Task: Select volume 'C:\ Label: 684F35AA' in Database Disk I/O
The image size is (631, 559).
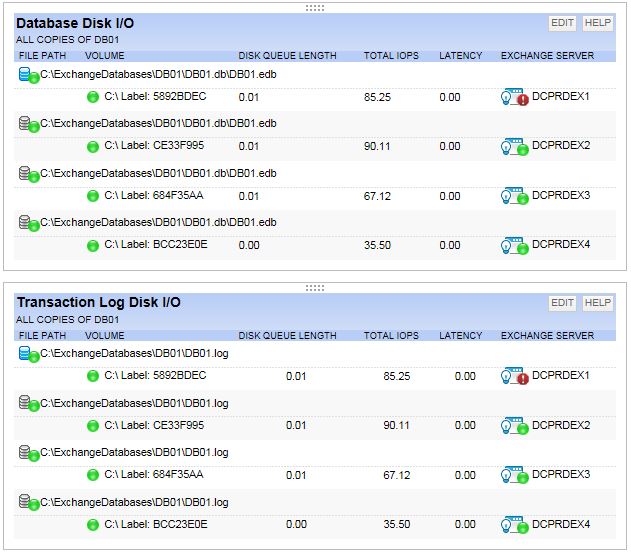Action: pyautogui.click(x=154, y=195)
